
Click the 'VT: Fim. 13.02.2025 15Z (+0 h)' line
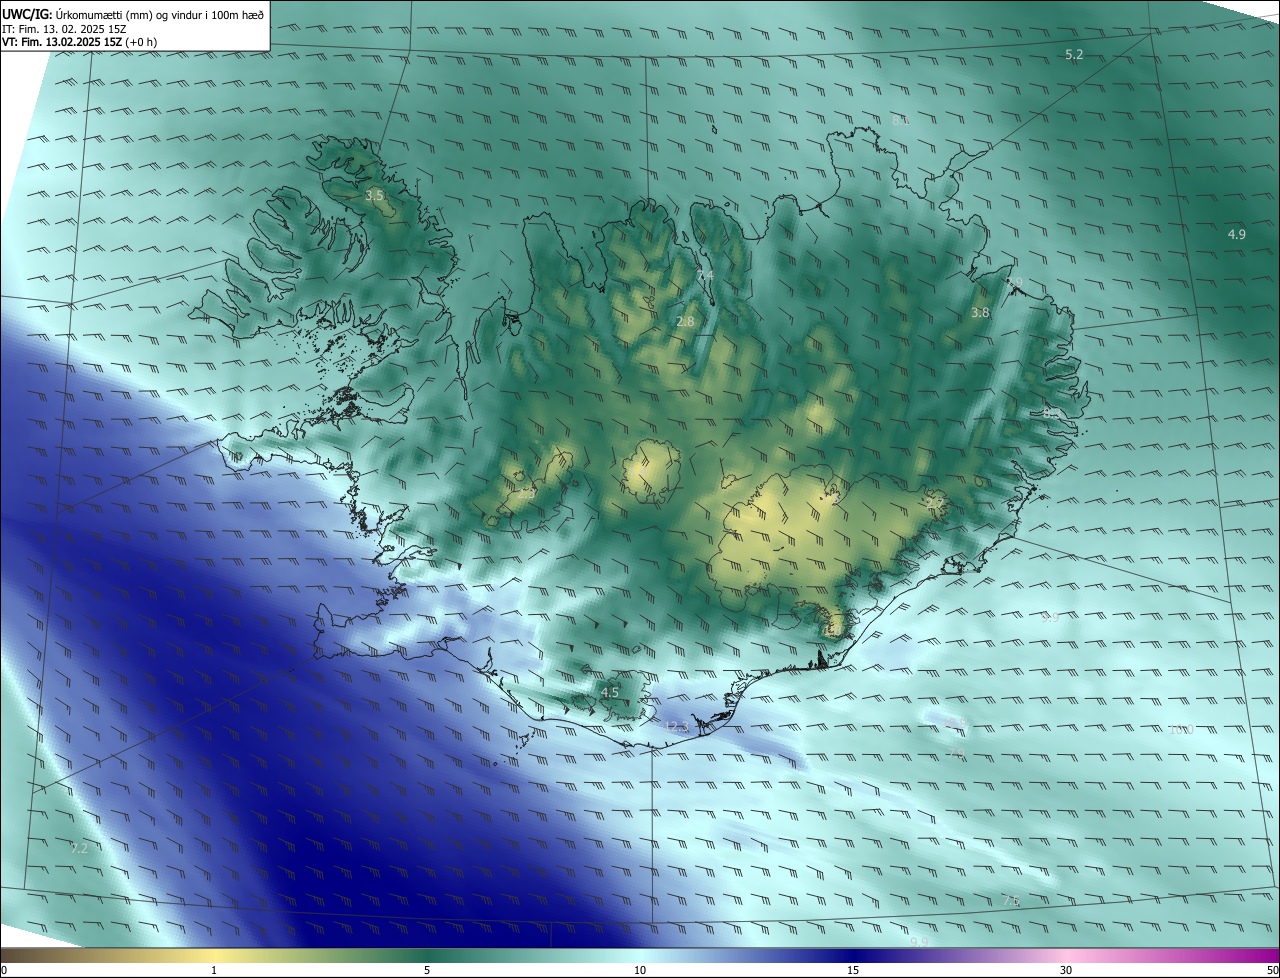(x=80, y=42)
